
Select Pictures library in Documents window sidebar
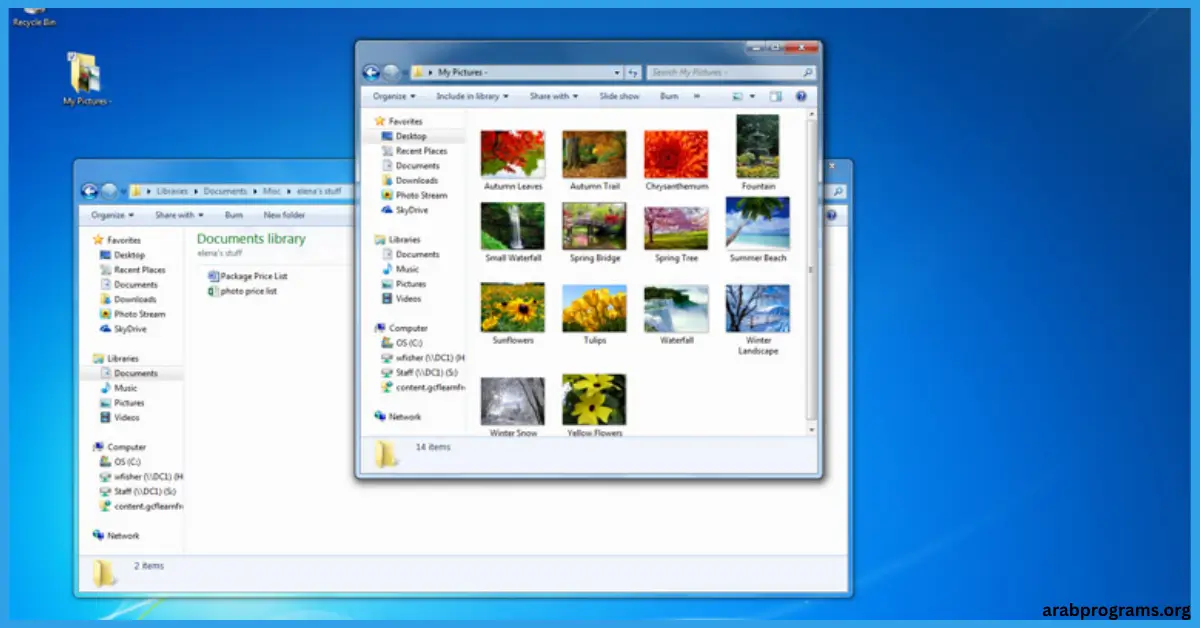point(121,402)
